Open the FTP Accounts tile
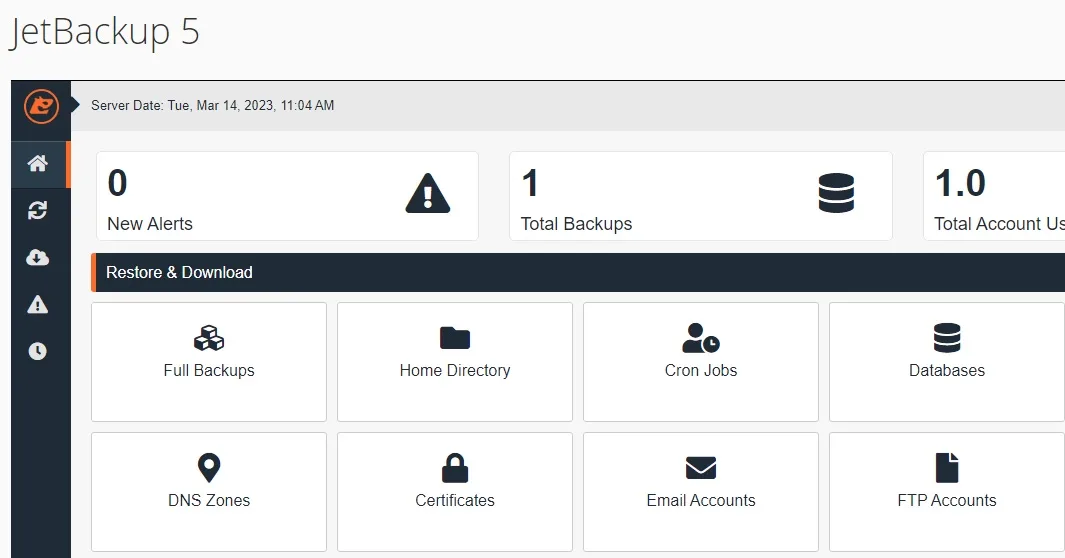 pyautogui.click(x=946, y=491)
